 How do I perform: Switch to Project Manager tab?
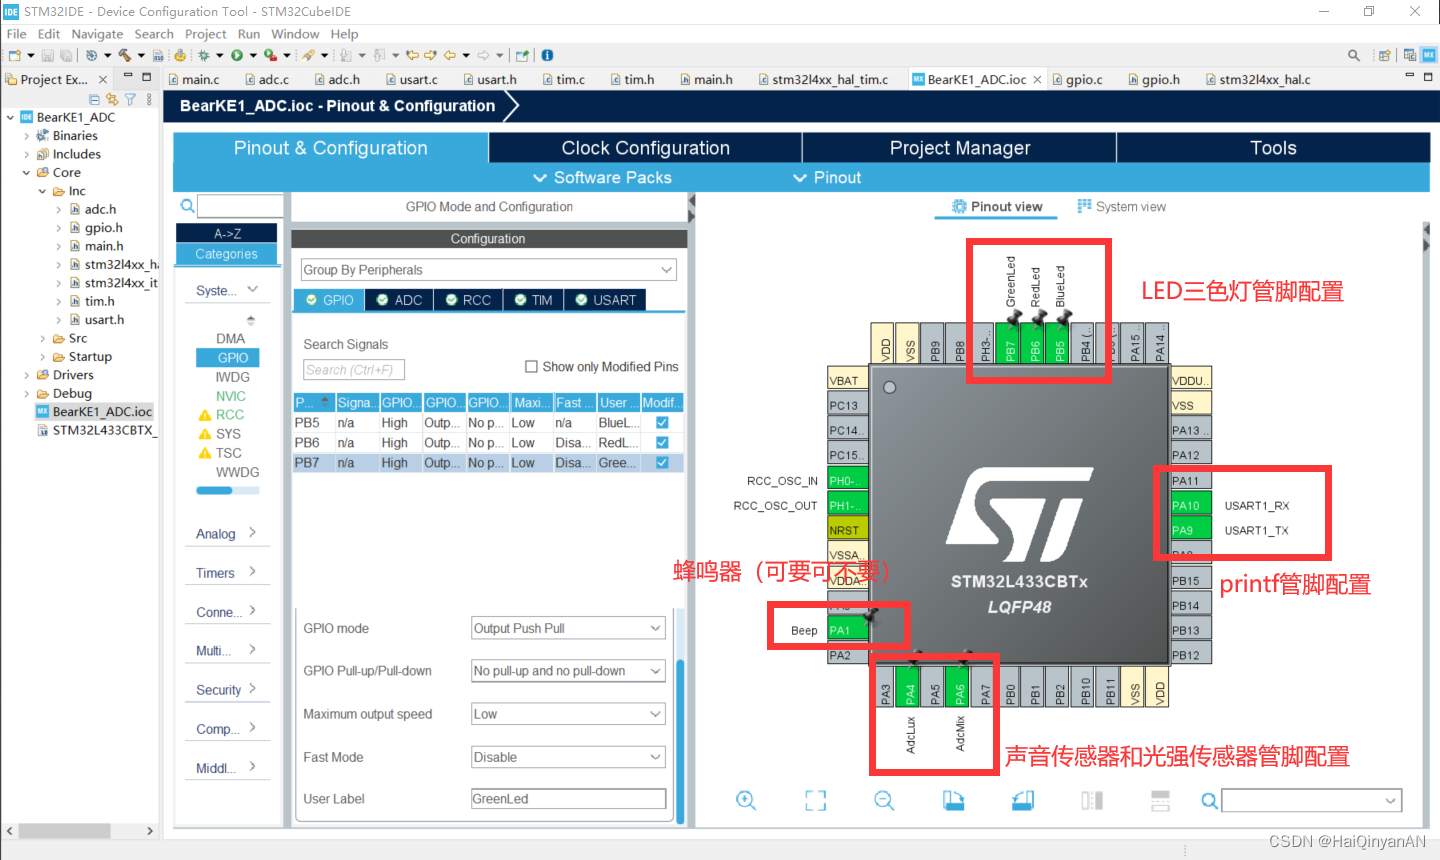960,148
